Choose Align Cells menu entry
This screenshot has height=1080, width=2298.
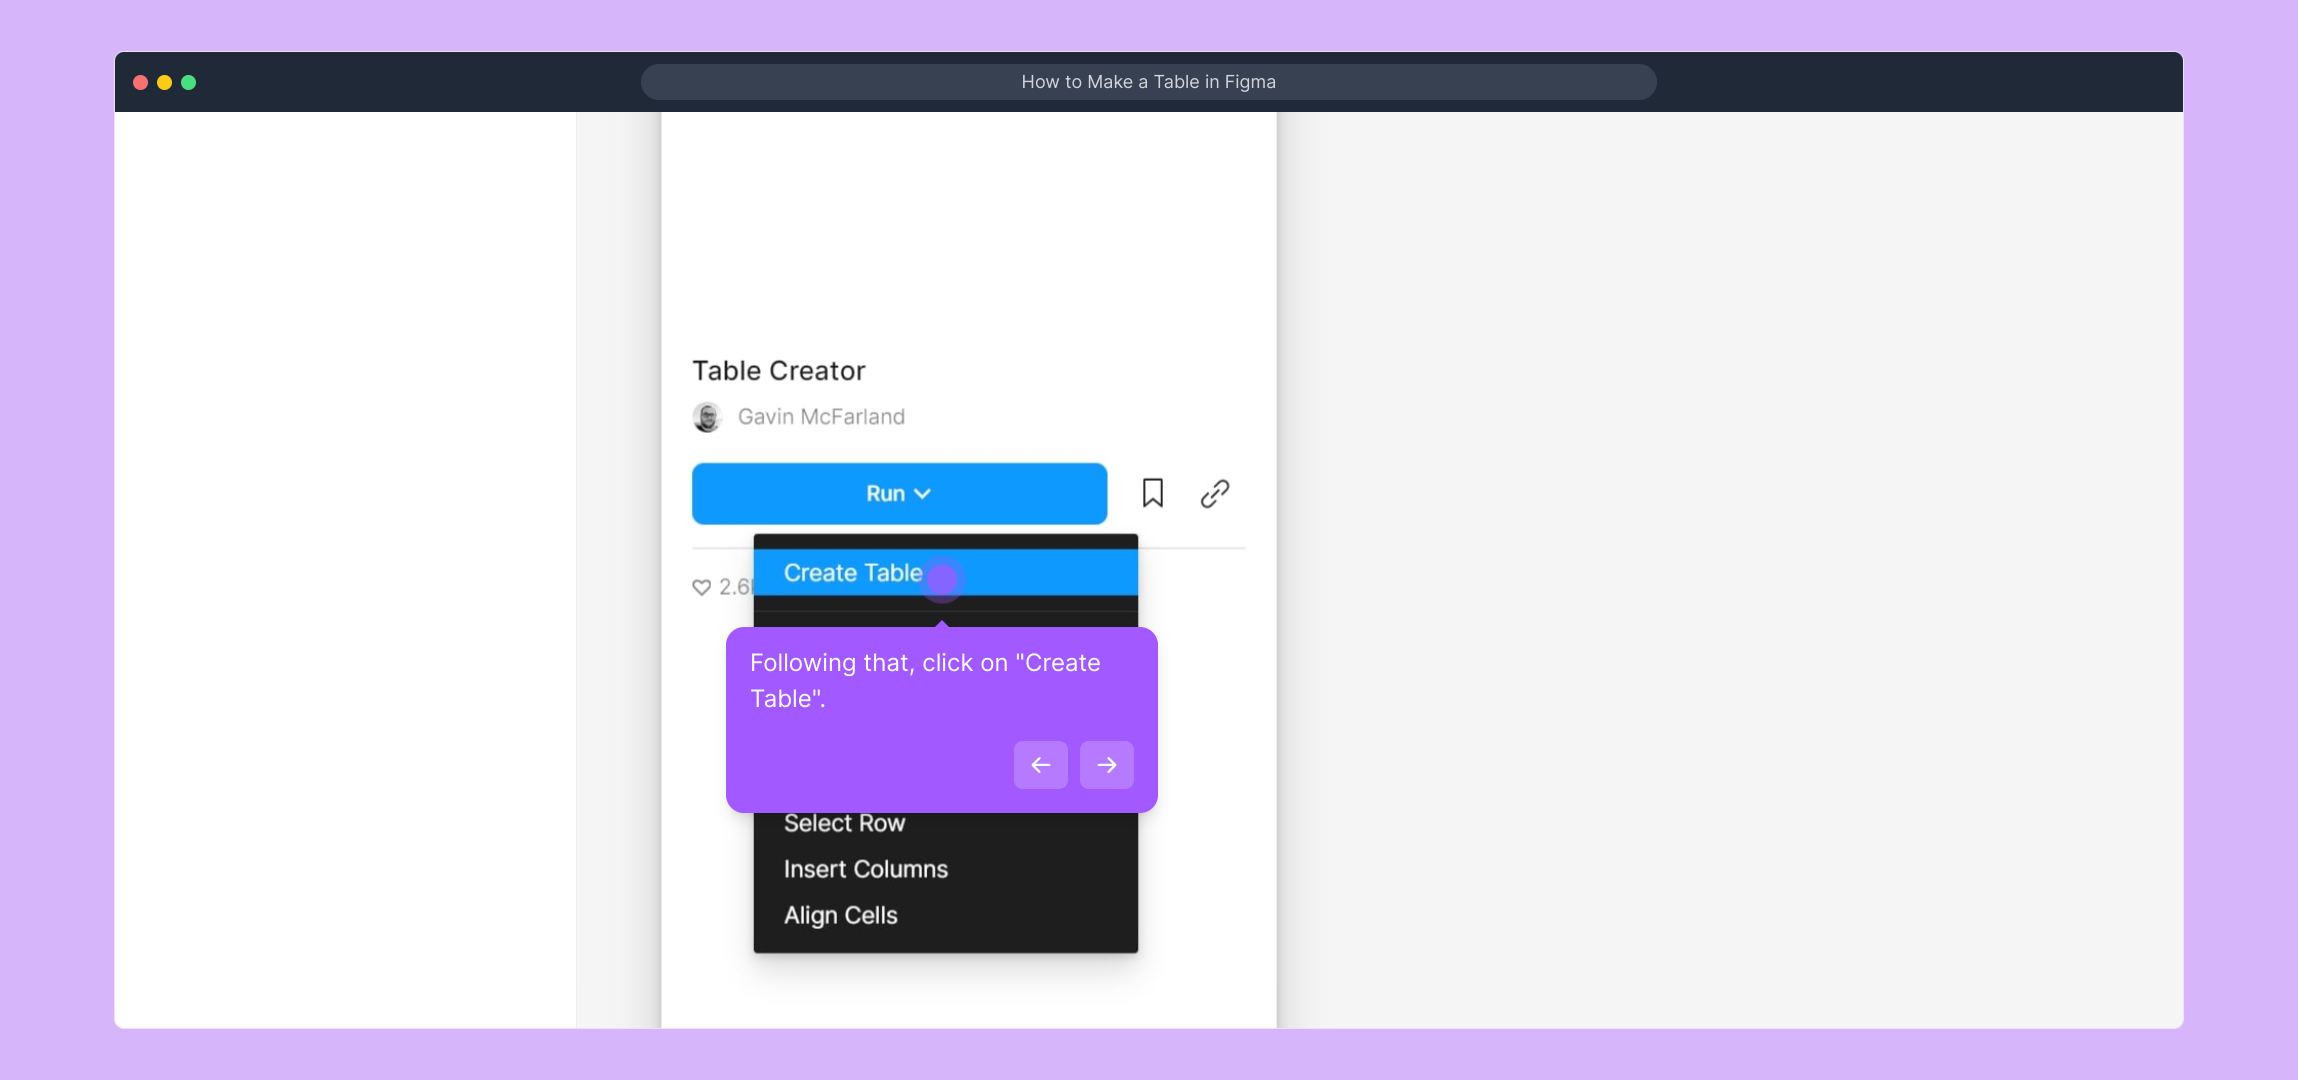[x=840, y=915]
